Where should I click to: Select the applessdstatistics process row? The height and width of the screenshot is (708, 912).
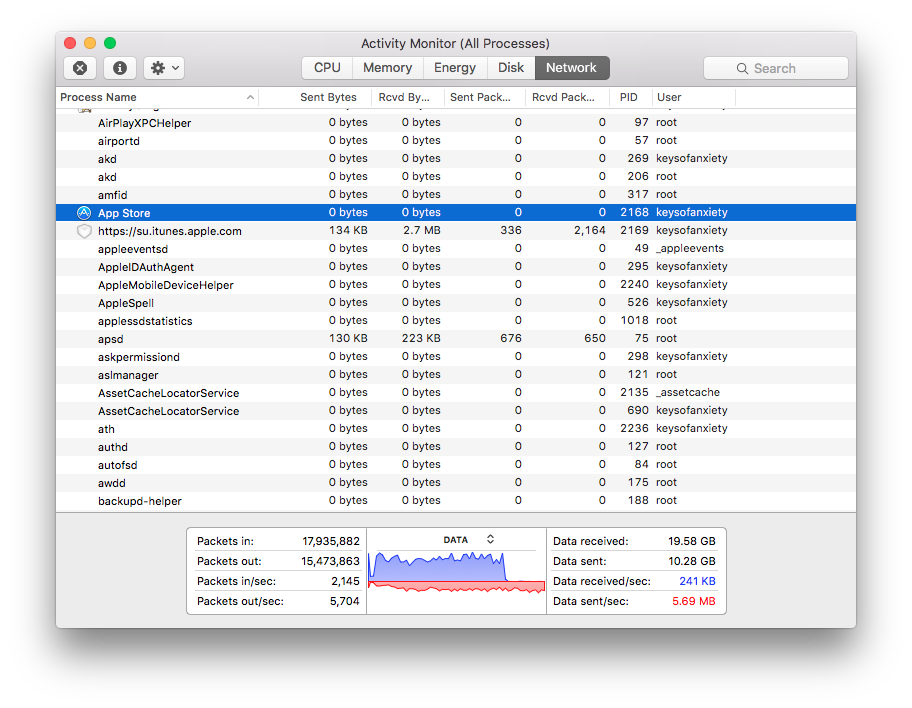[x=456, y=321]
